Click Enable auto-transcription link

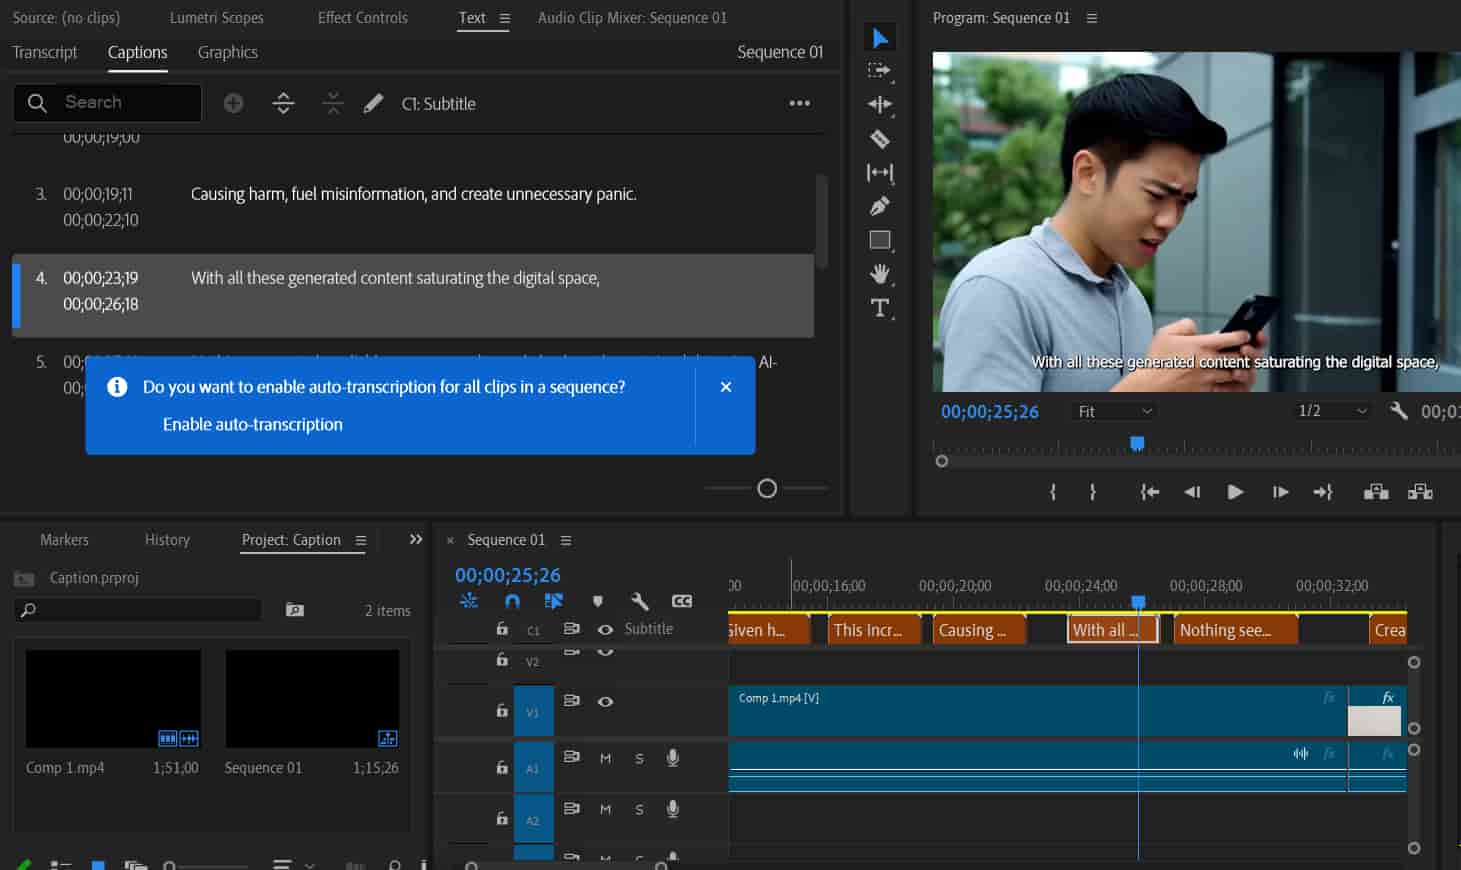click(253, 424)
